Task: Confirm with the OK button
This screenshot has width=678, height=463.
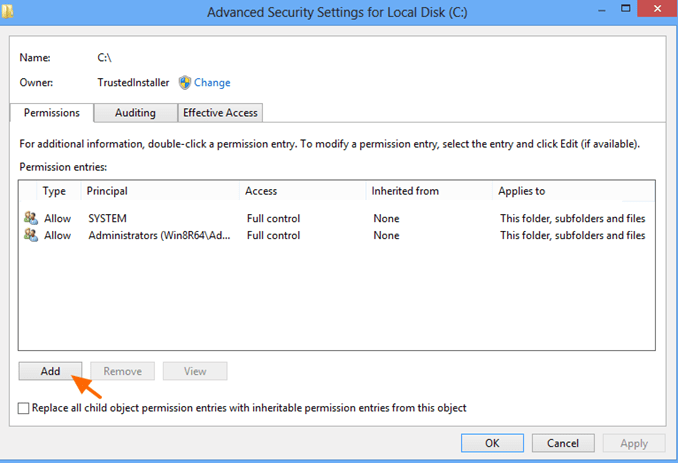Action: [492, 443]
